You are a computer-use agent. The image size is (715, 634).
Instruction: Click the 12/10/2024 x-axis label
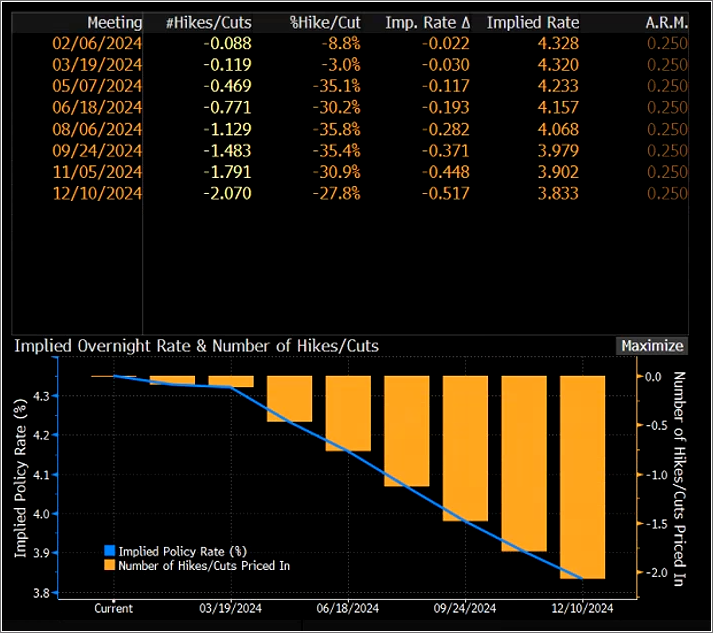(x=582, y=608)
